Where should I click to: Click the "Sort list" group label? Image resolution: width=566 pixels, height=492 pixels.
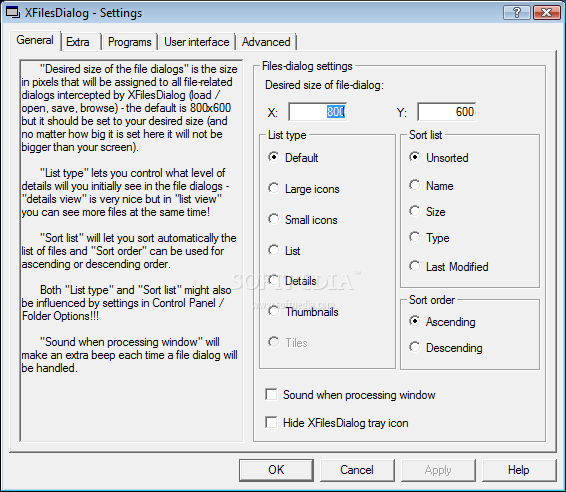[x=426, y=135]
